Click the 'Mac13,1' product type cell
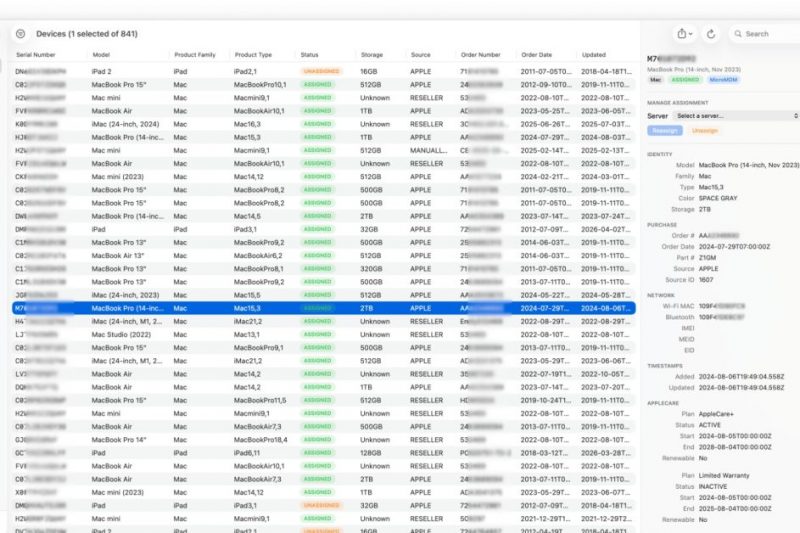Image resolution: width=800 pixels, height=533 pixels. (246, 335)
